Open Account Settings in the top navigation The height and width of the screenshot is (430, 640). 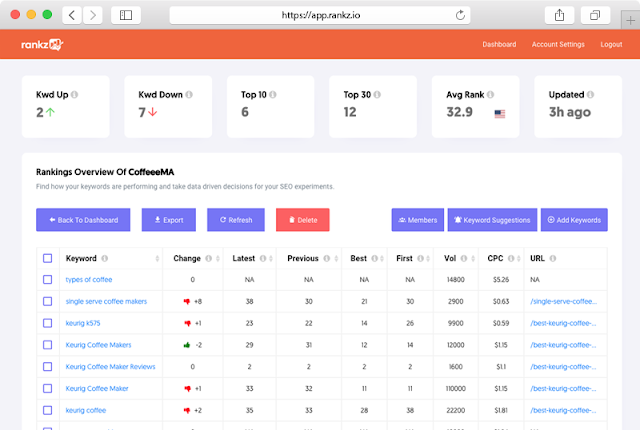pyautogui.click(x=558, y=44)
